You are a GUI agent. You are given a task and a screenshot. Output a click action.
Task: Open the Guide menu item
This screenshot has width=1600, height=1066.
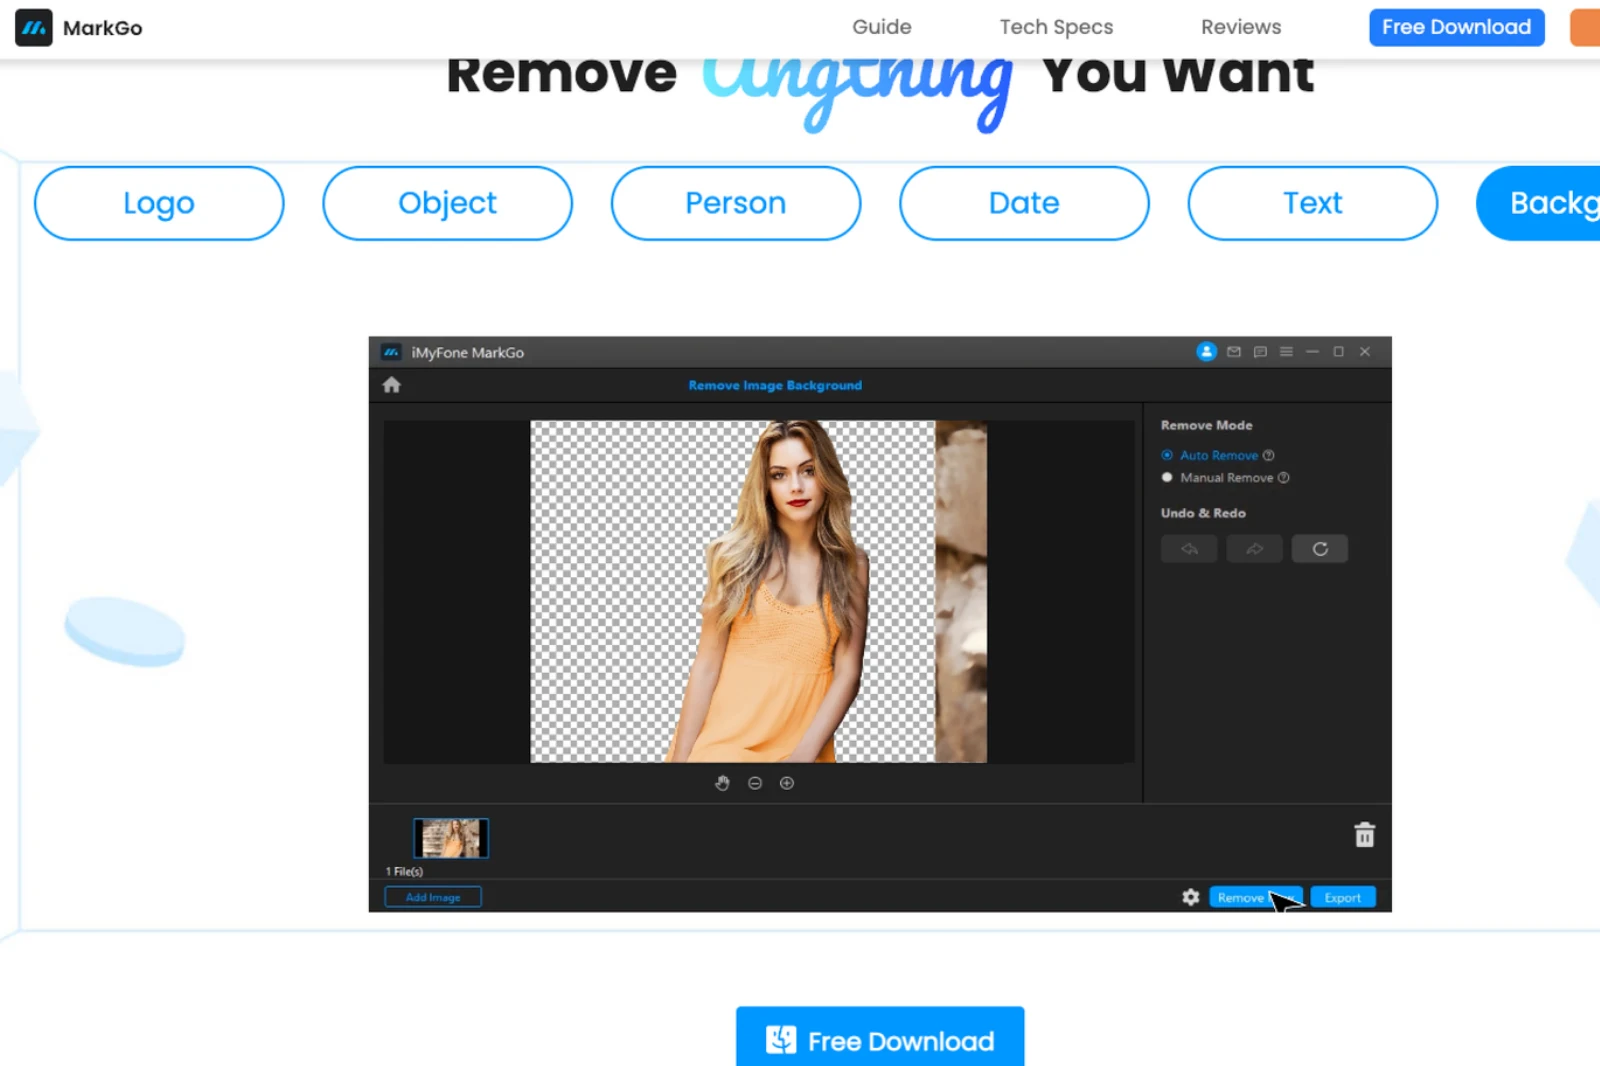[x=882, y=27]
